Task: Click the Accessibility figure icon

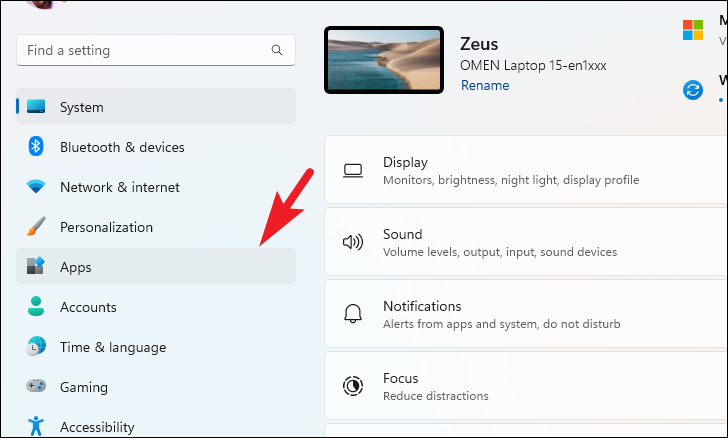Action: (x=36, y=426)
